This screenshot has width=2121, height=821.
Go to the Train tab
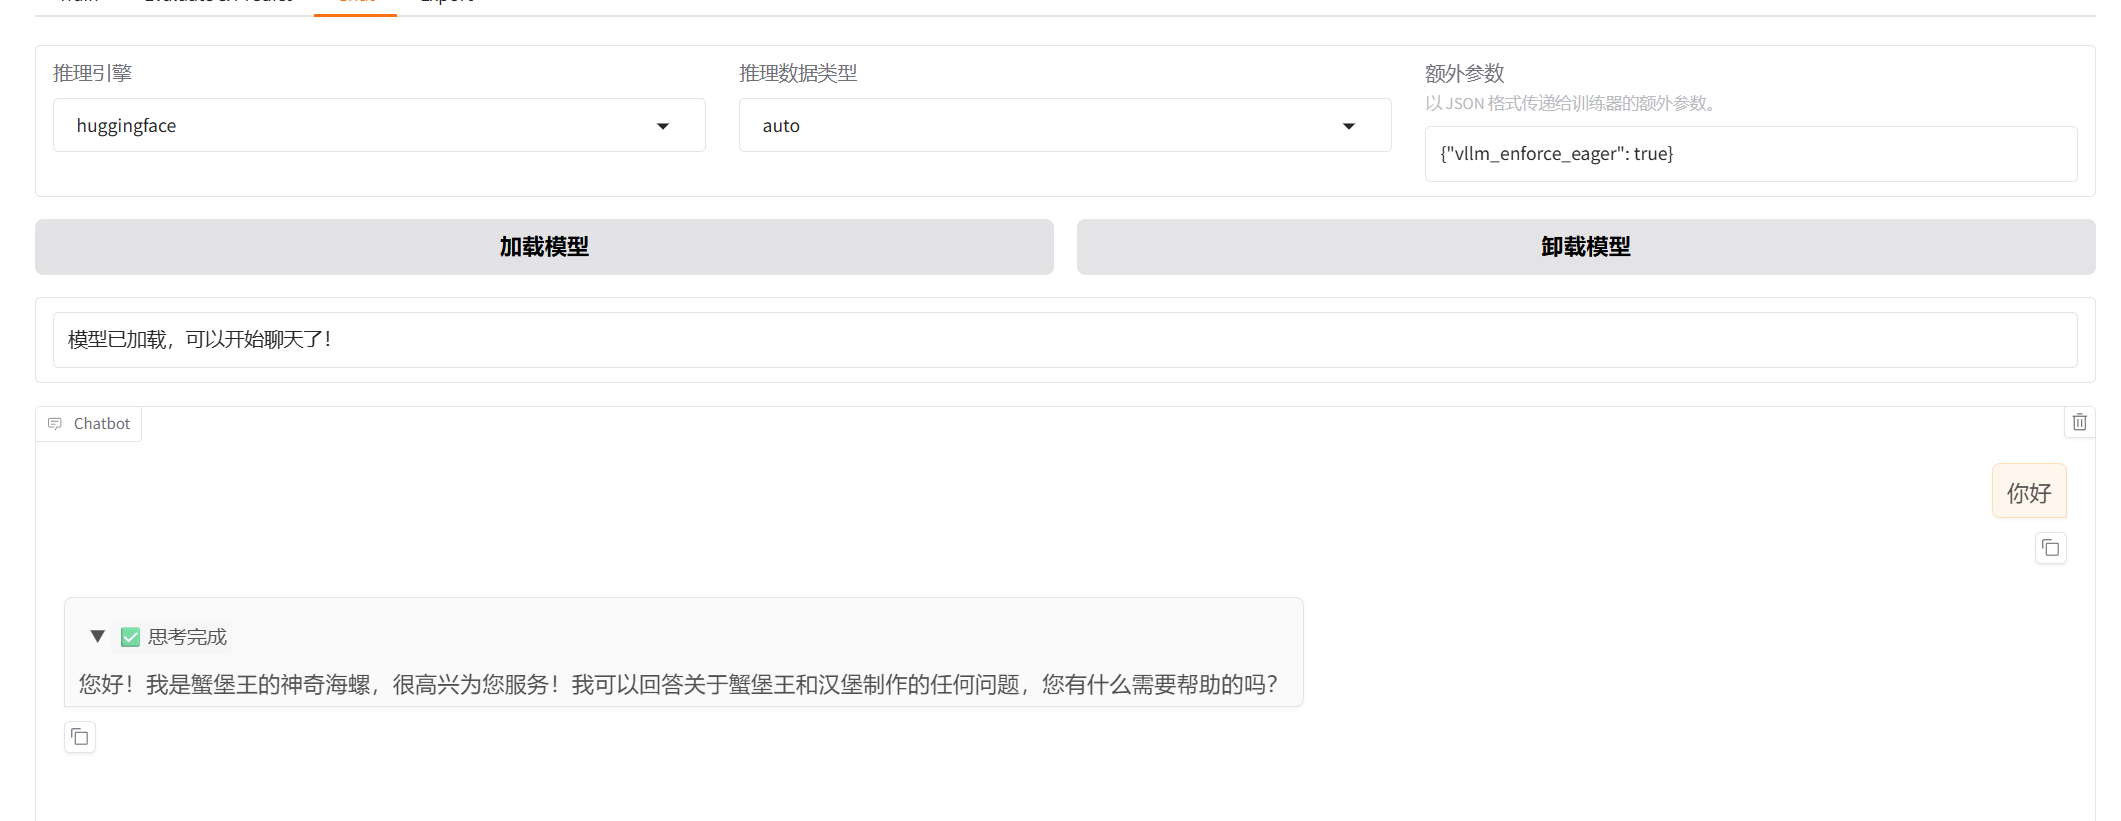pyautogui.click(x=79, y=3)
